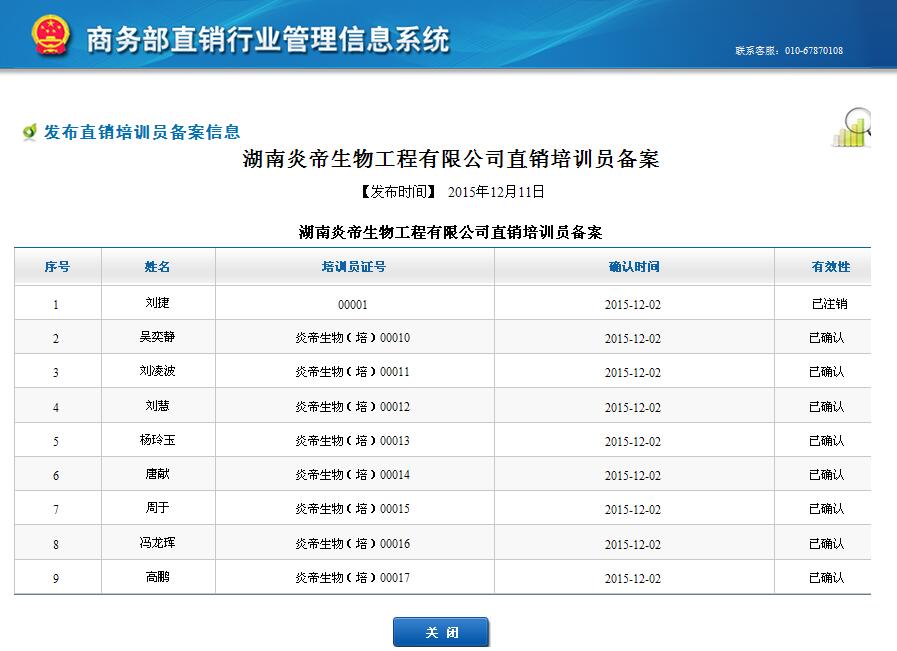Click the 商务部直销行业管理信息系统 title

(x=268, y=39)
